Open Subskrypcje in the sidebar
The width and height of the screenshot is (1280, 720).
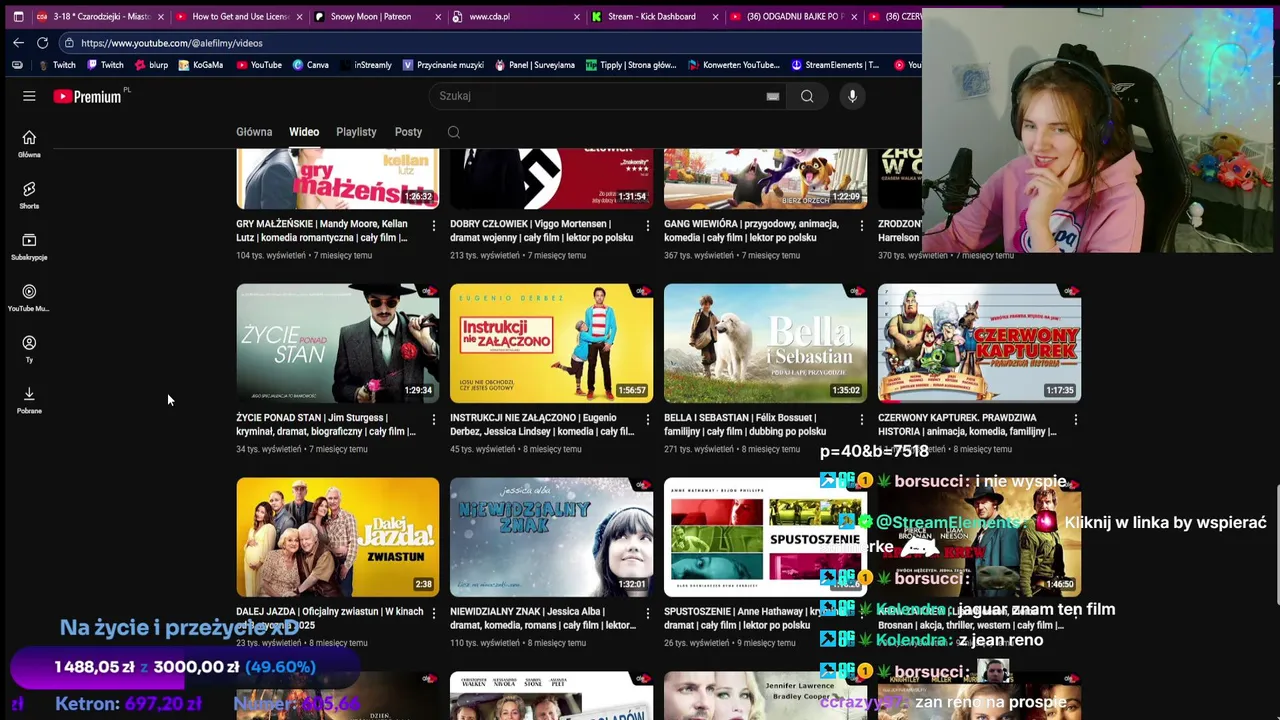pyautogui.click(x=29, y=246)
